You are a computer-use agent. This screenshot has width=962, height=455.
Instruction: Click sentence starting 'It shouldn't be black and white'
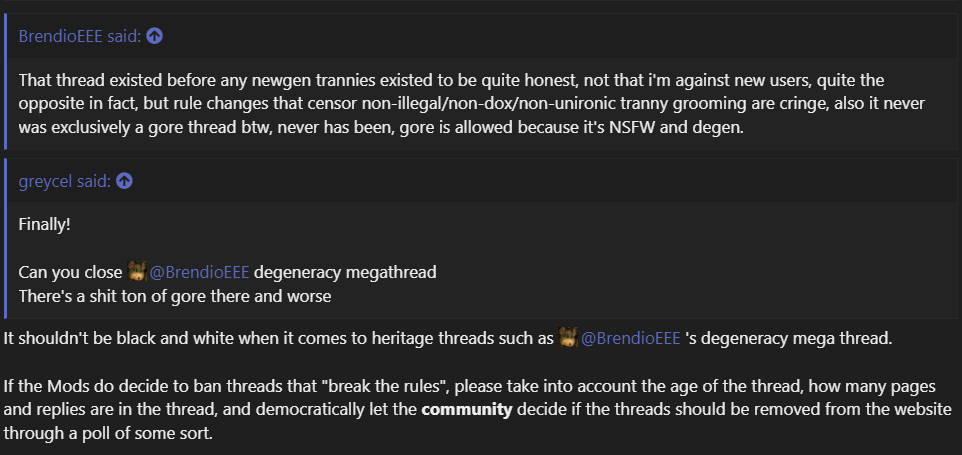point(270,338)
